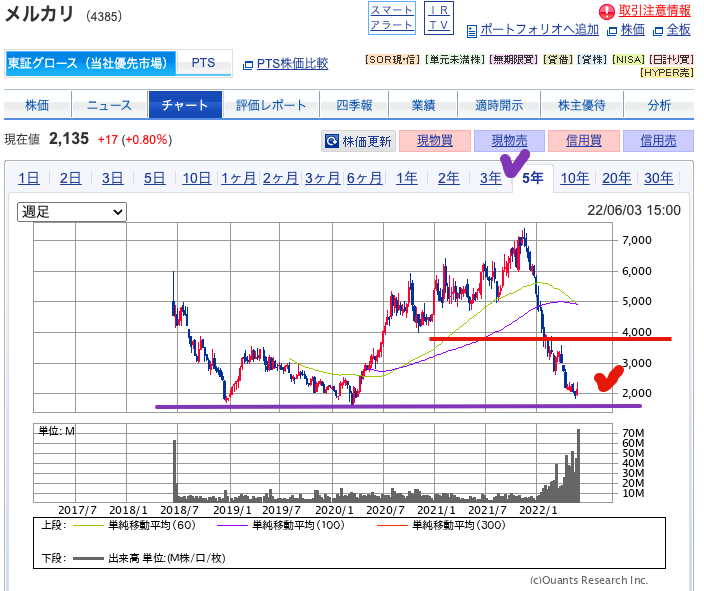Image resolution: width=704 pixels, height=591 pixels.
Task: Select the 1日 chart range
Action: tap(28, 178)
